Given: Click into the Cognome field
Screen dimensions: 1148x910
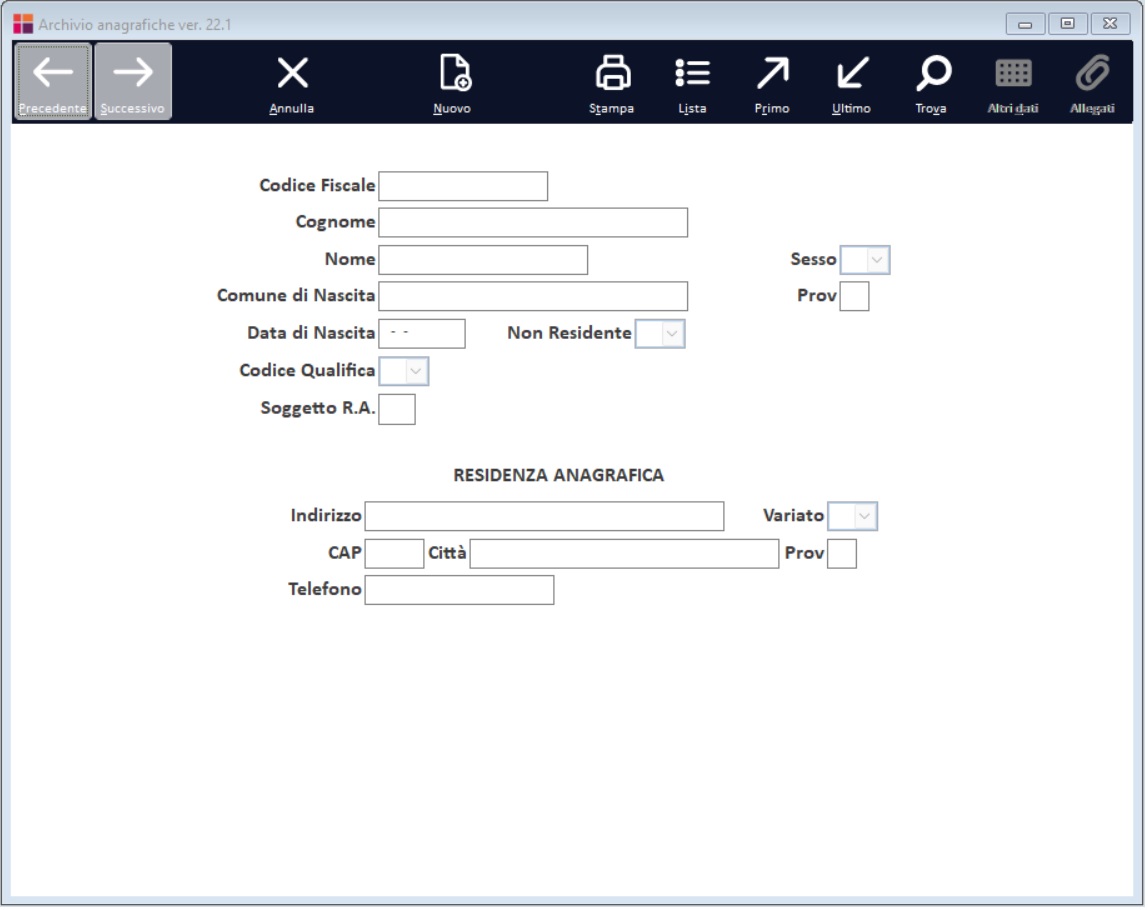Looking at the screenshot, I should 534,223.
